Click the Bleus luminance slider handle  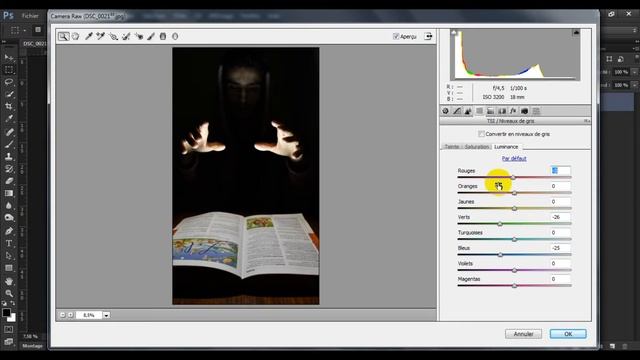tap(500, 255)
